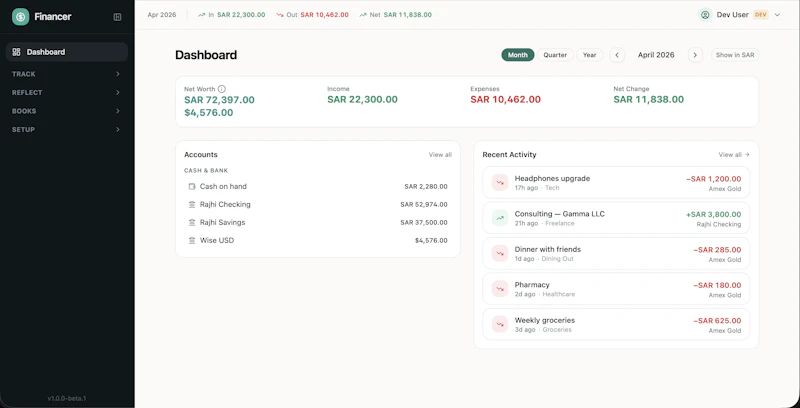The image size is (800, 408).
Task: View all recent activity link
Action: click(x=734, y=155)
